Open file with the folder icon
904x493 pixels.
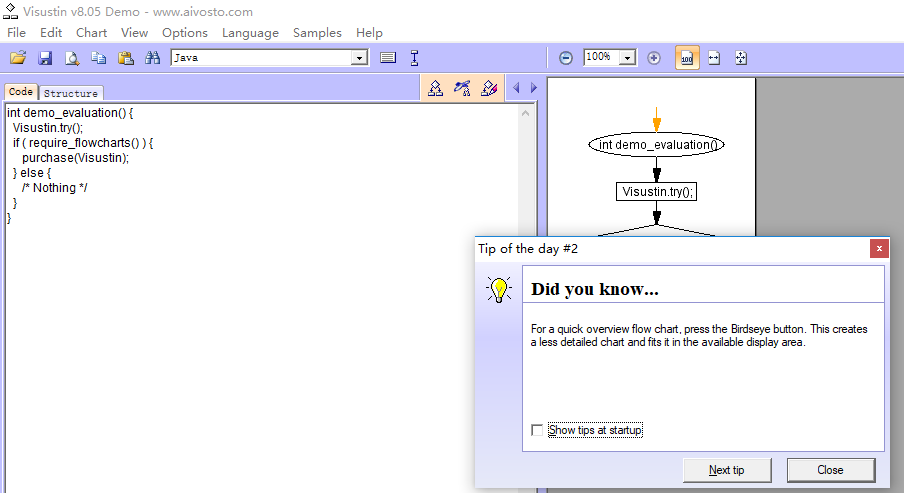pyautogui.click(x=18, y=58)
